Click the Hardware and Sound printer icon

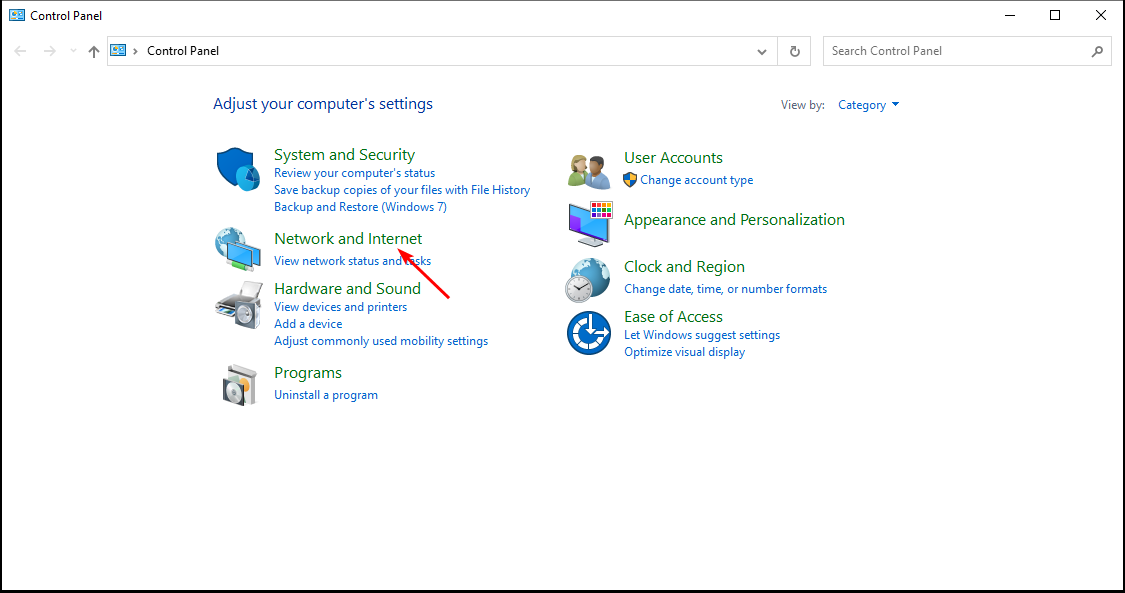click(238, 304)
